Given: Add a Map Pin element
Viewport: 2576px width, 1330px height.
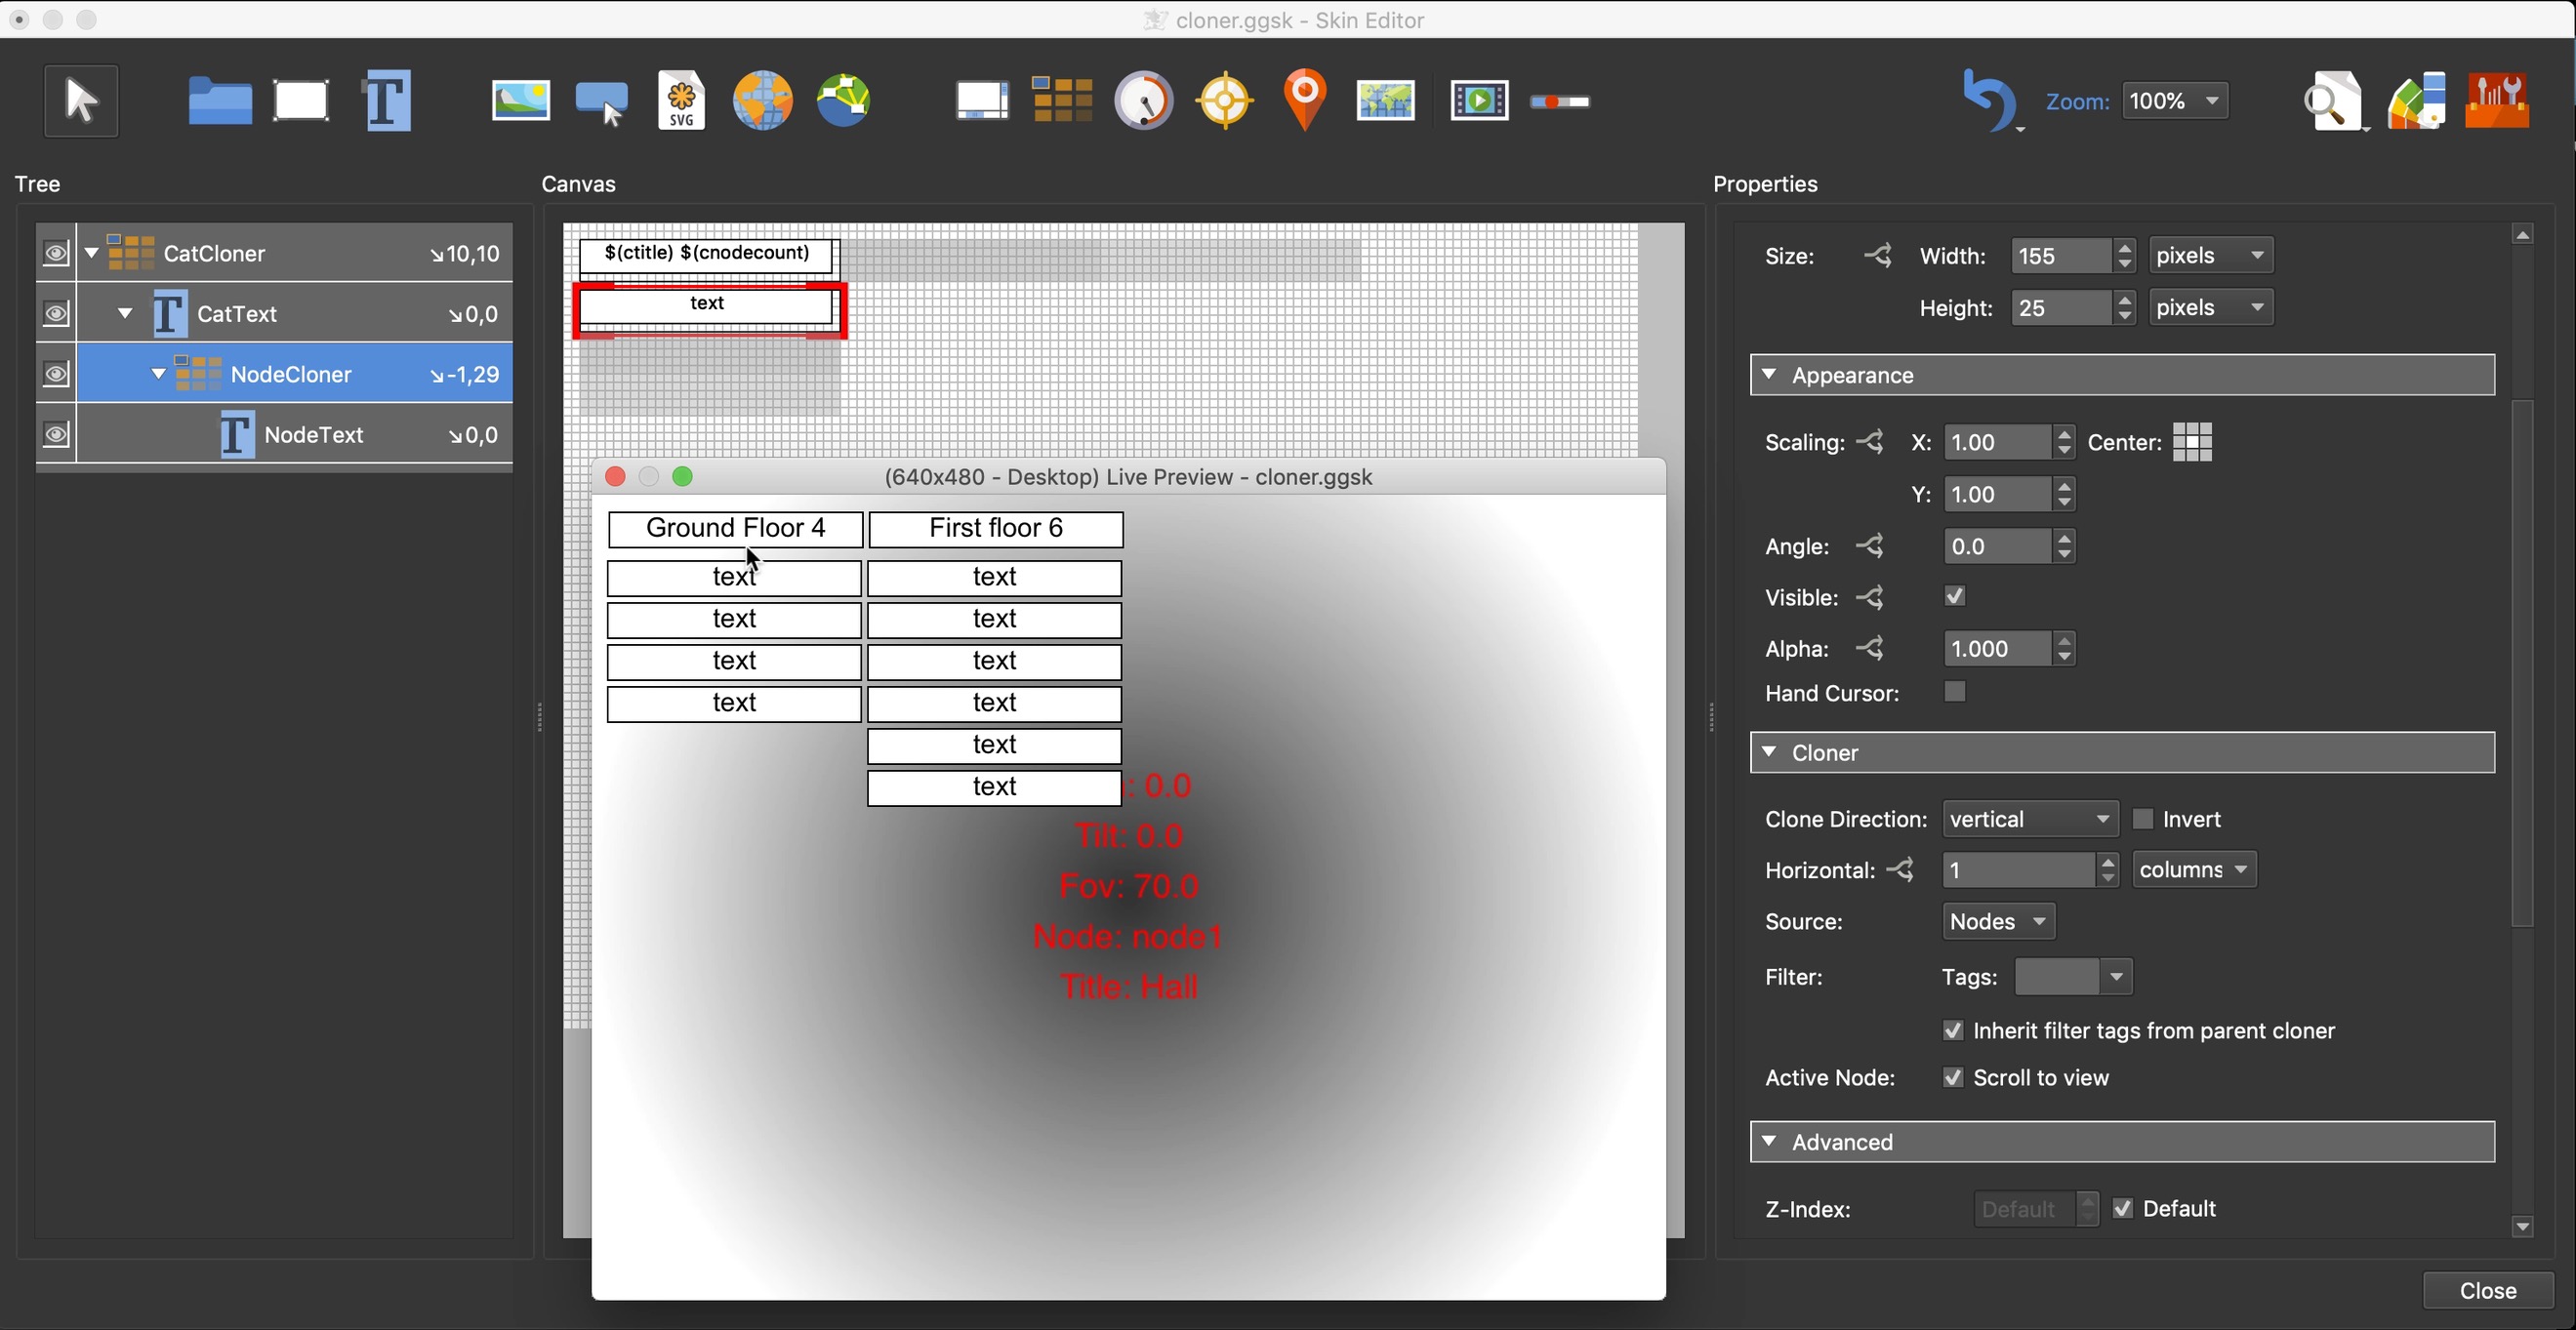Looking at the screenshot, I should [1305, 101].
